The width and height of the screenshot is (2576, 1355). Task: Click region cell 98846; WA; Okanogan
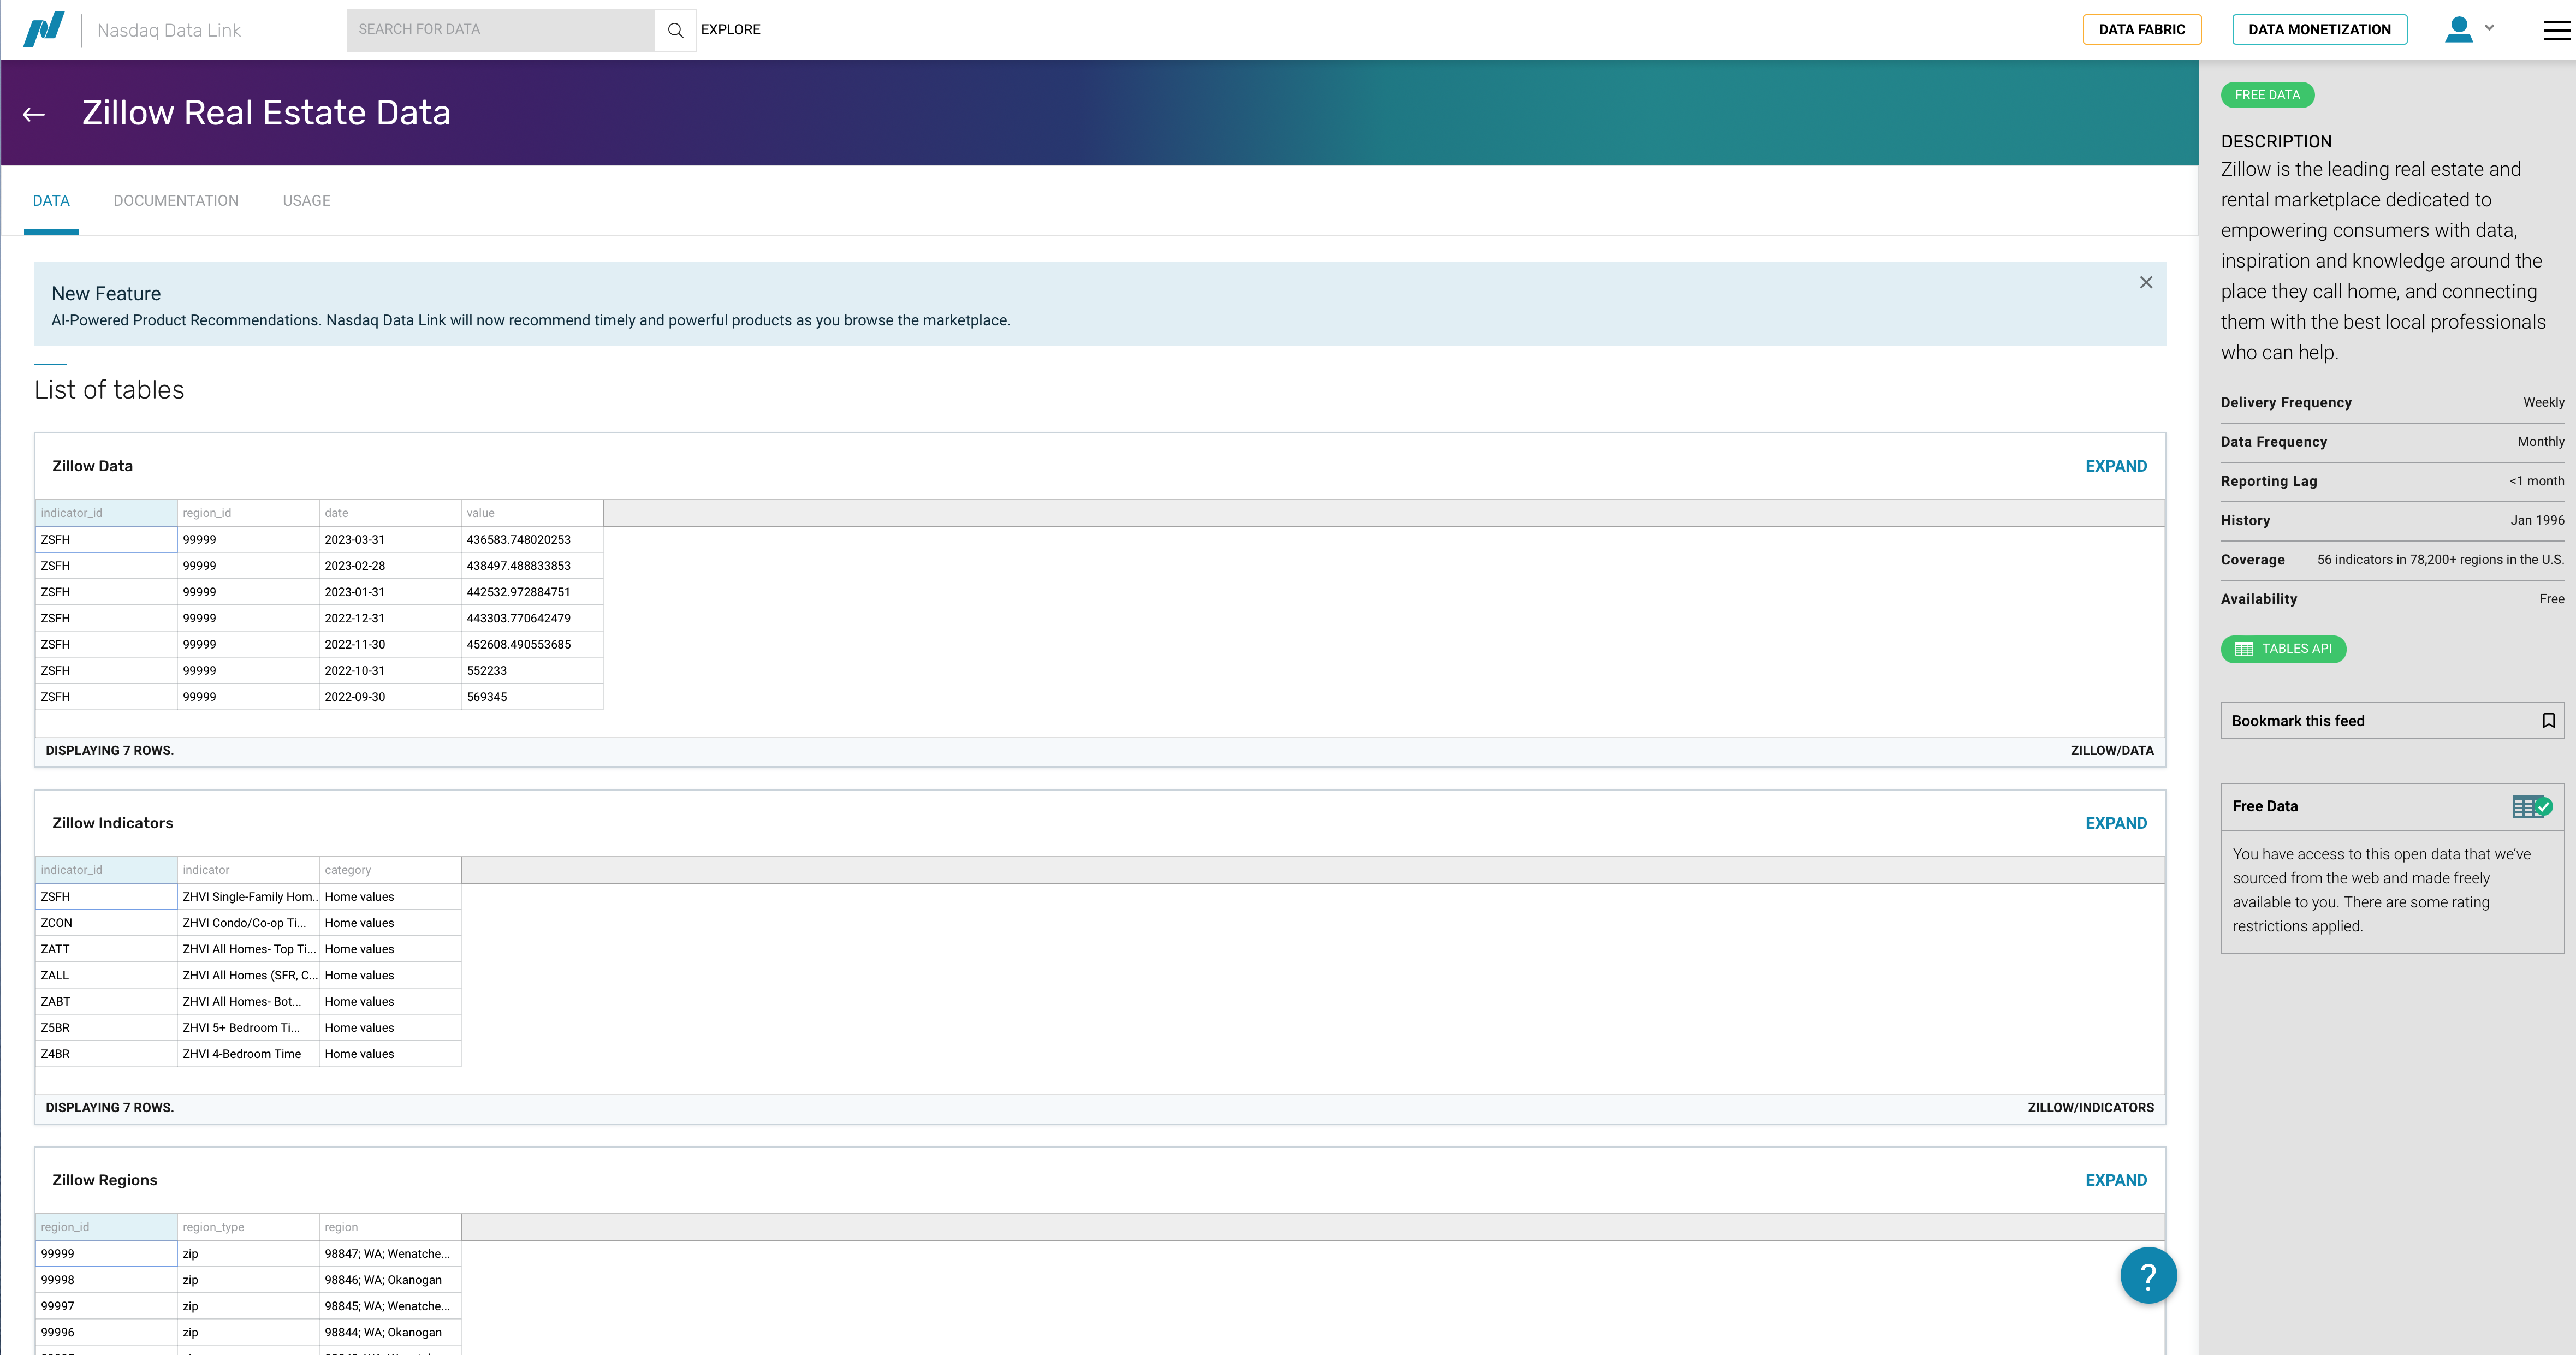click(390, 1280)
